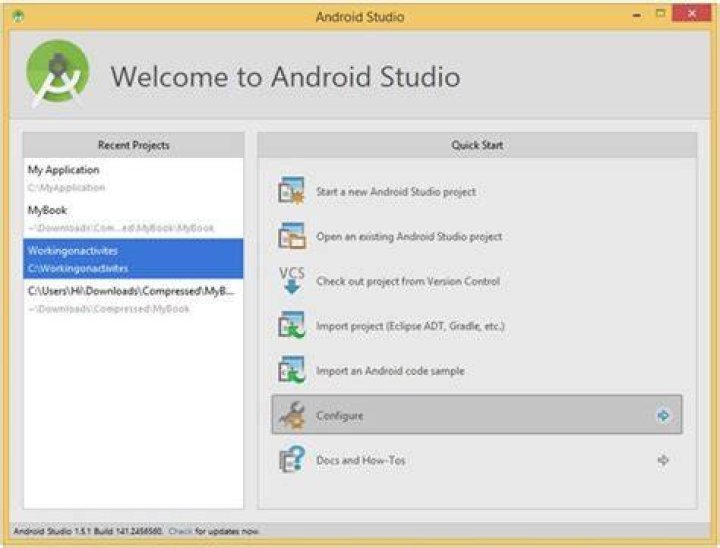Click the C:\MyApplication path text
The image size is (720, 548).
coord(66,187)
